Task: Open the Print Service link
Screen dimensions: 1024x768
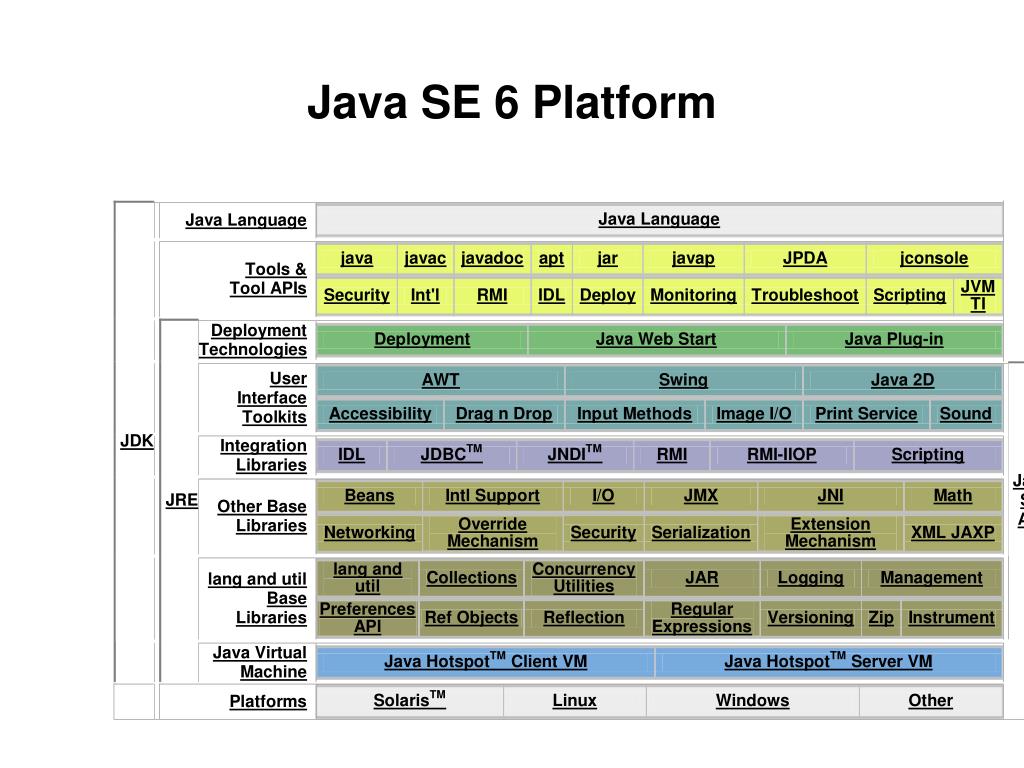Action: pos(866,414)
